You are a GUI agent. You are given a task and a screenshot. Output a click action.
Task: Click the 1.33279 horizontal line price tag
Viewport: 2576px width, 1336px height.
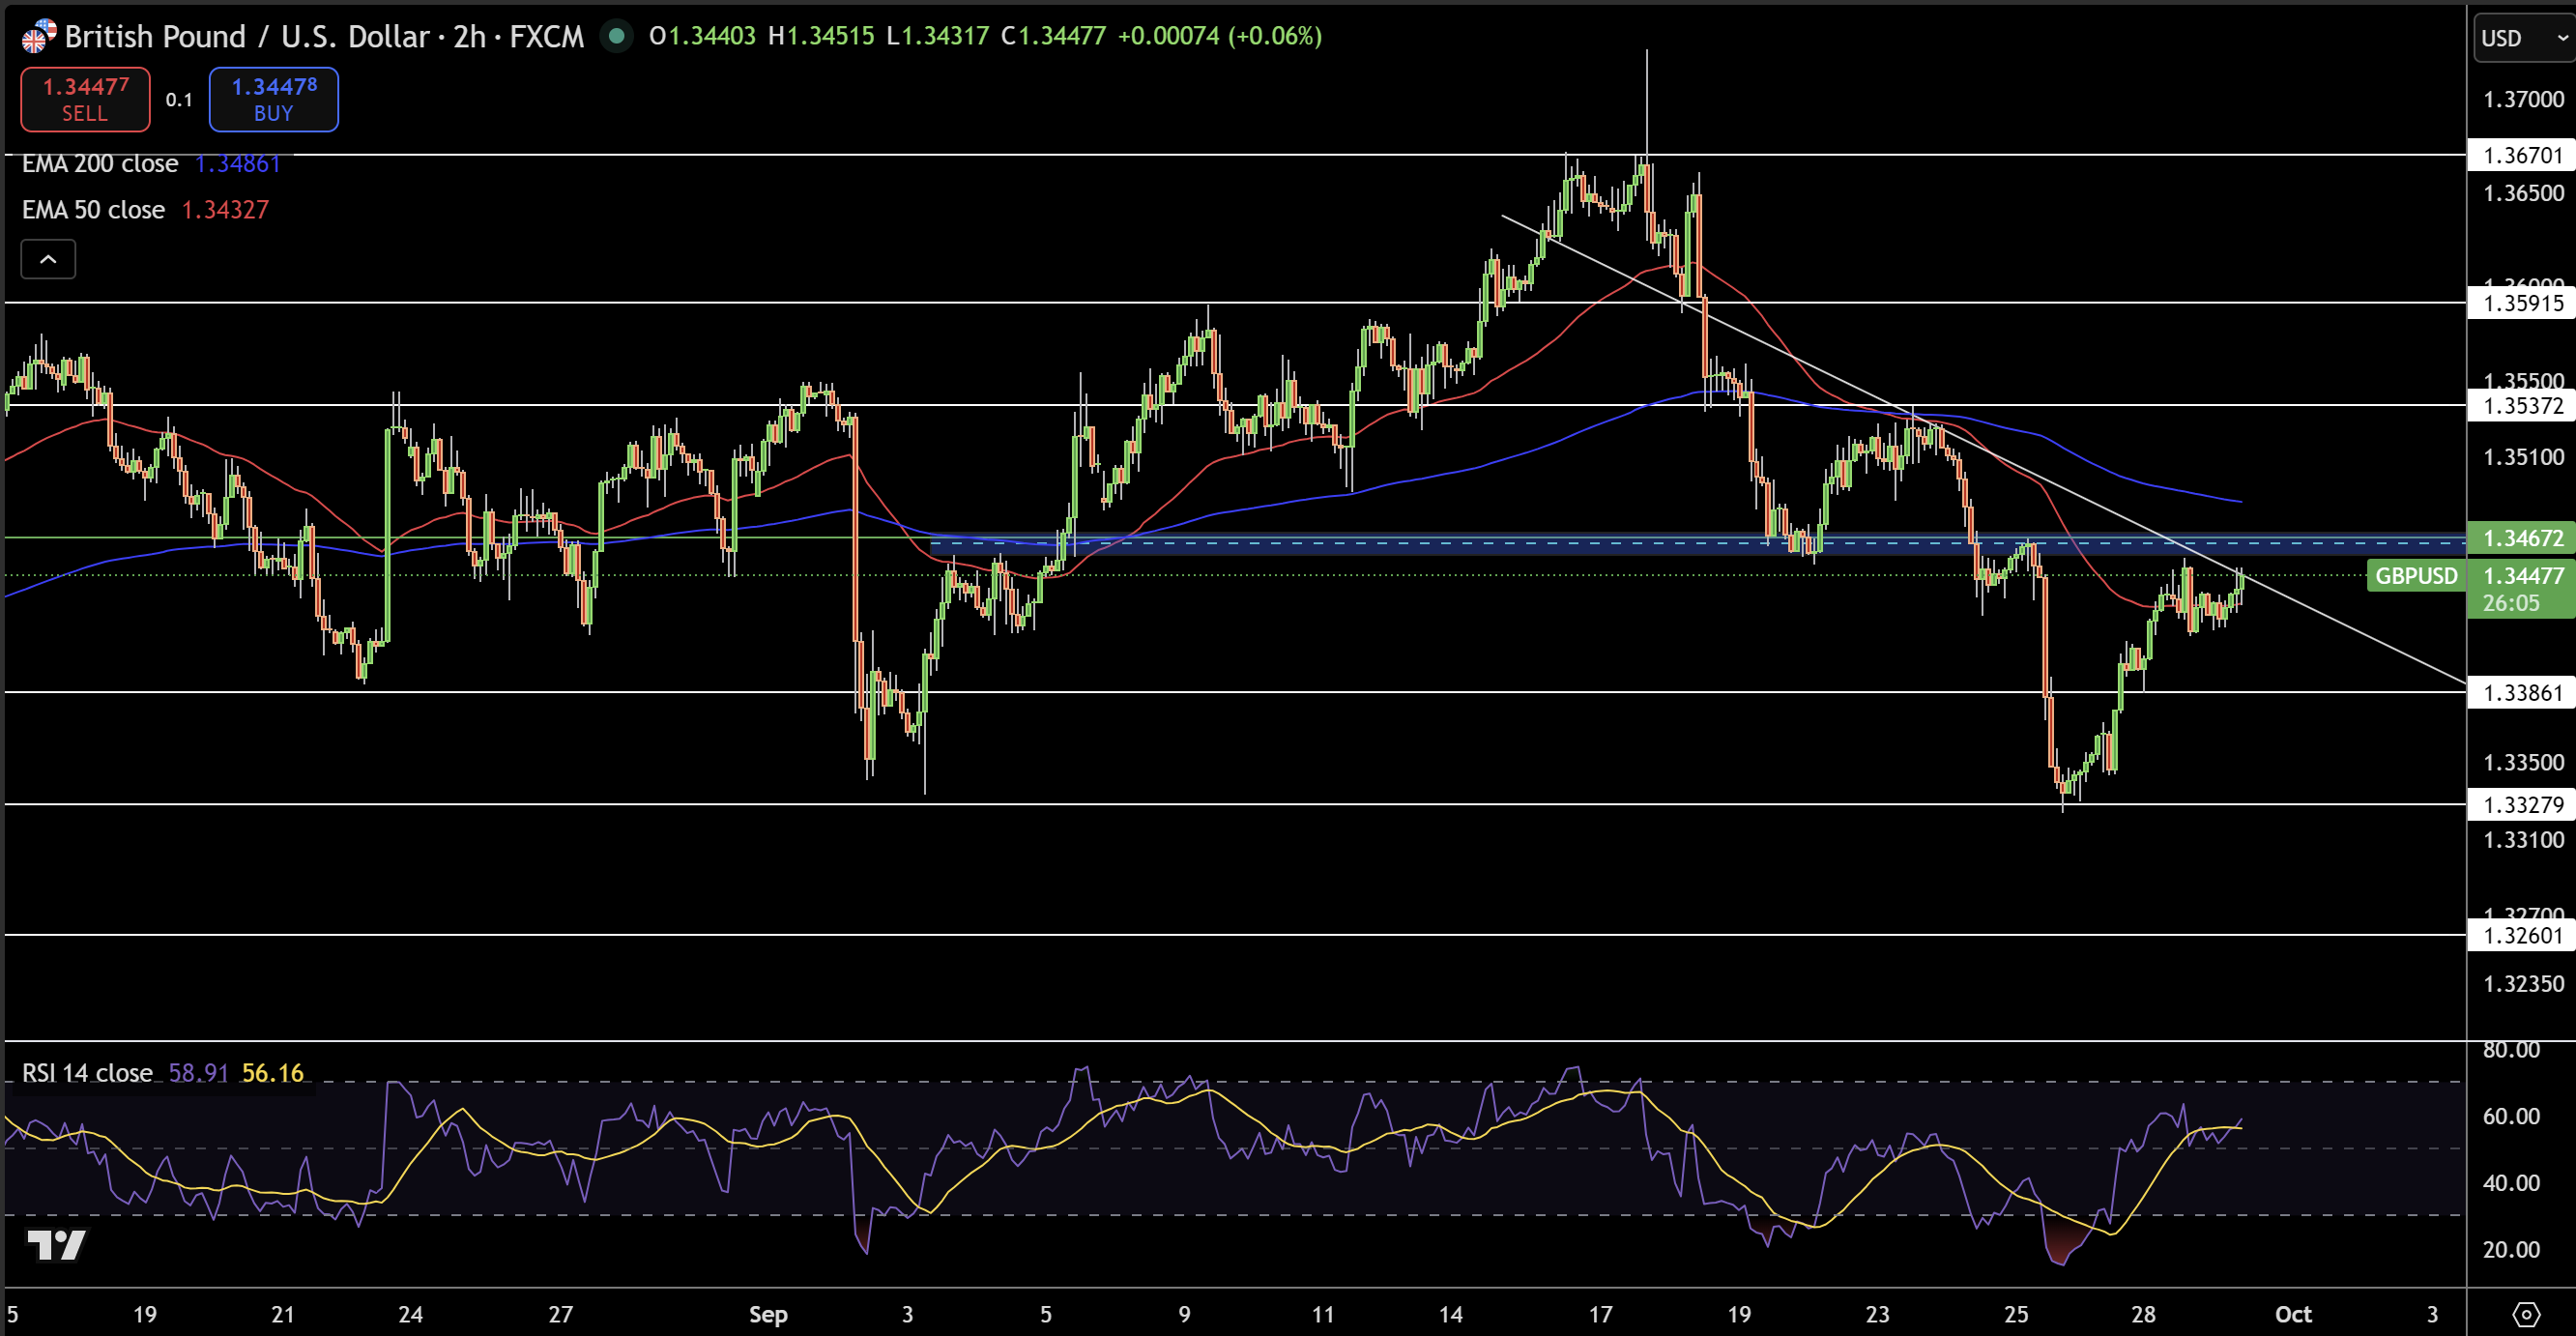pyautogui.click(x=2522, y=805)
